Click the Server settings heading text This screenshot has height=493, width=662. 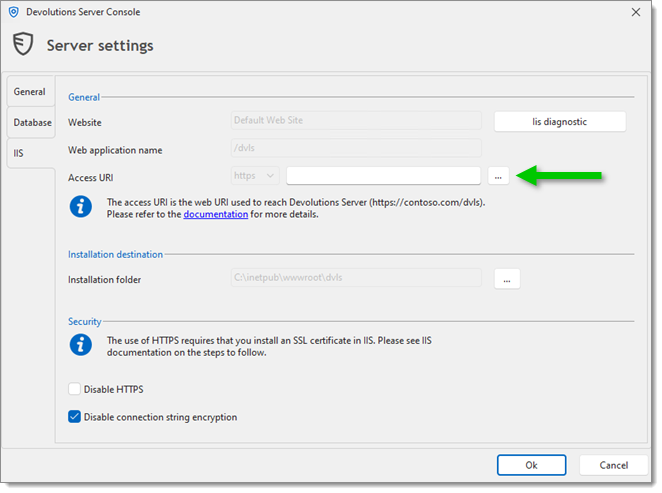point(100,46)
